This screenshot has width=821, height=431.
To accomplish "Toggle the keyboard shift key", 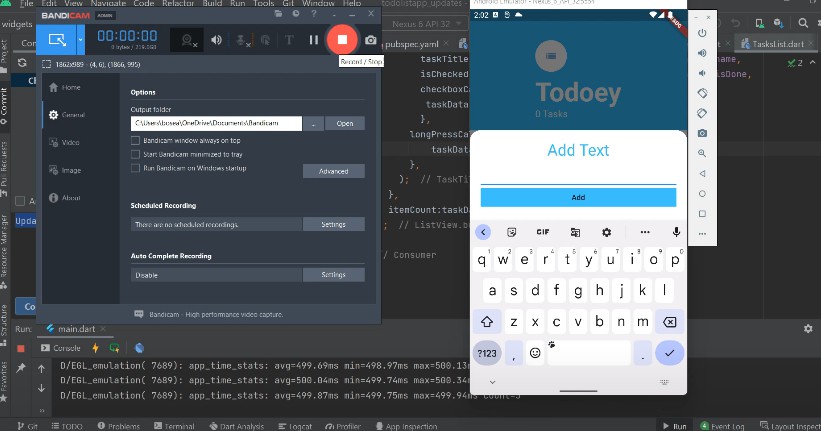I will (487, 322).
